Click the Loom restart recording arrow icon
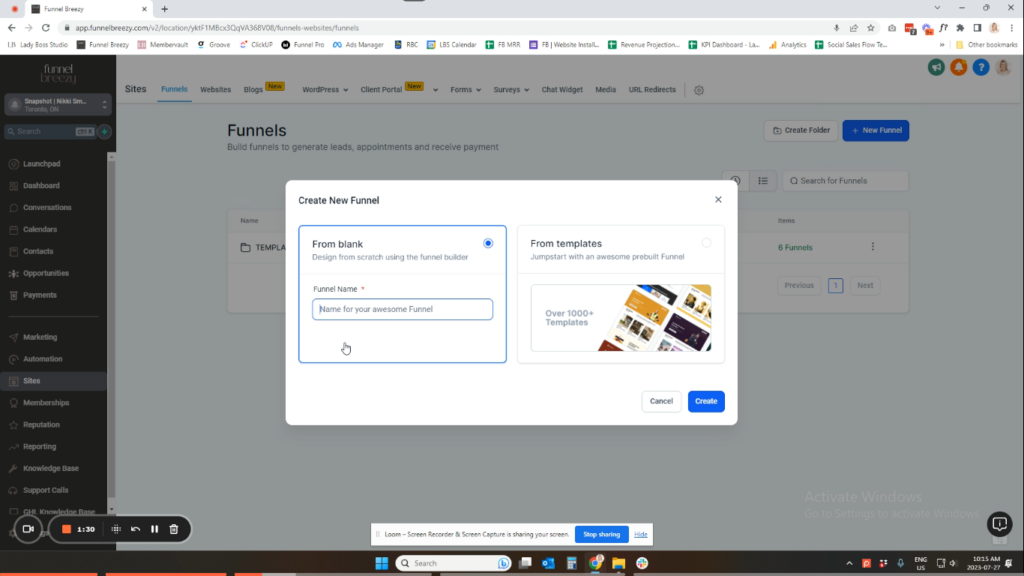The width and height of the screenshot is (1024, 576). pyautogui.click(x=135, y=529)
